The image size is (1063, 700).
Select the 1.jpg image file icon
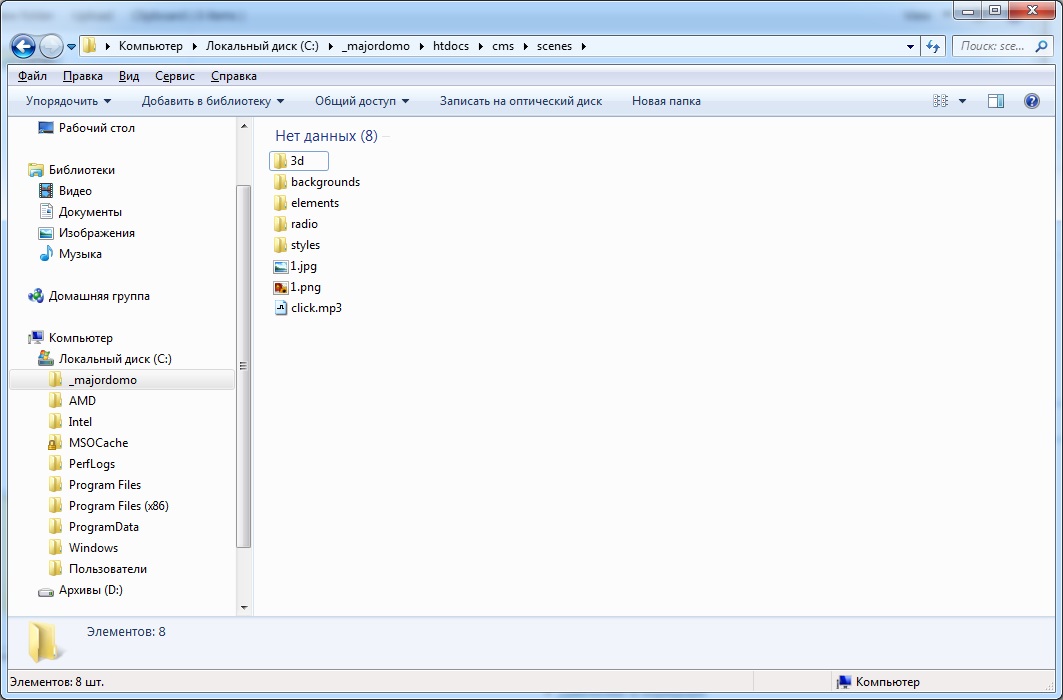coord(281,266)
